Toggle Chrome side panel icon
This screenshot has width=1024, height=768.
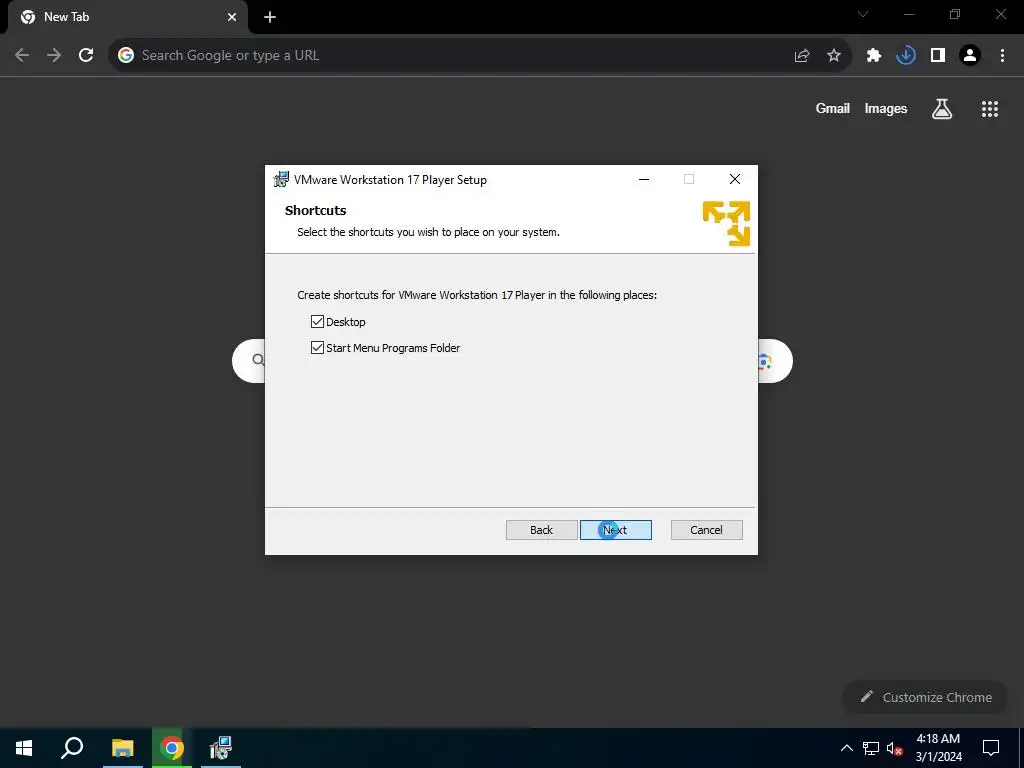click(x=938, y=56)
